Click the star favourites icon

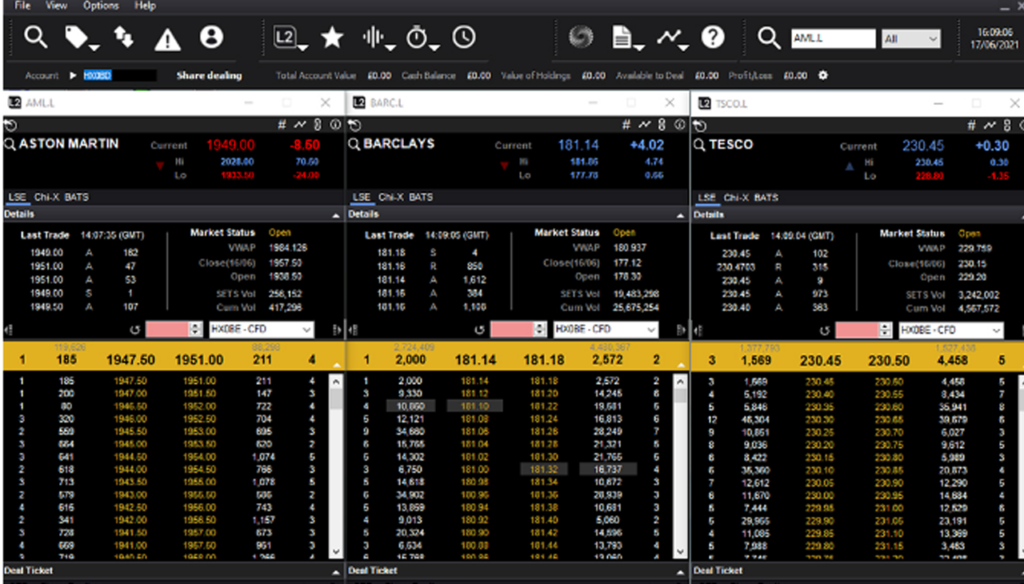coord(332,37)
